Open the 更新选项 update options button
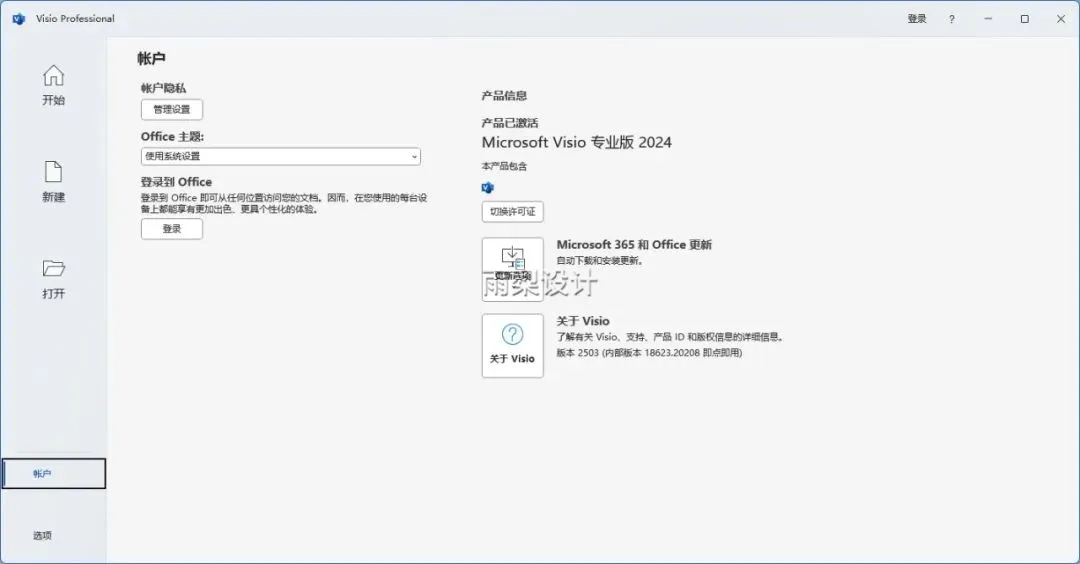This screenshot has width=1080, height=564. (512, 269)
